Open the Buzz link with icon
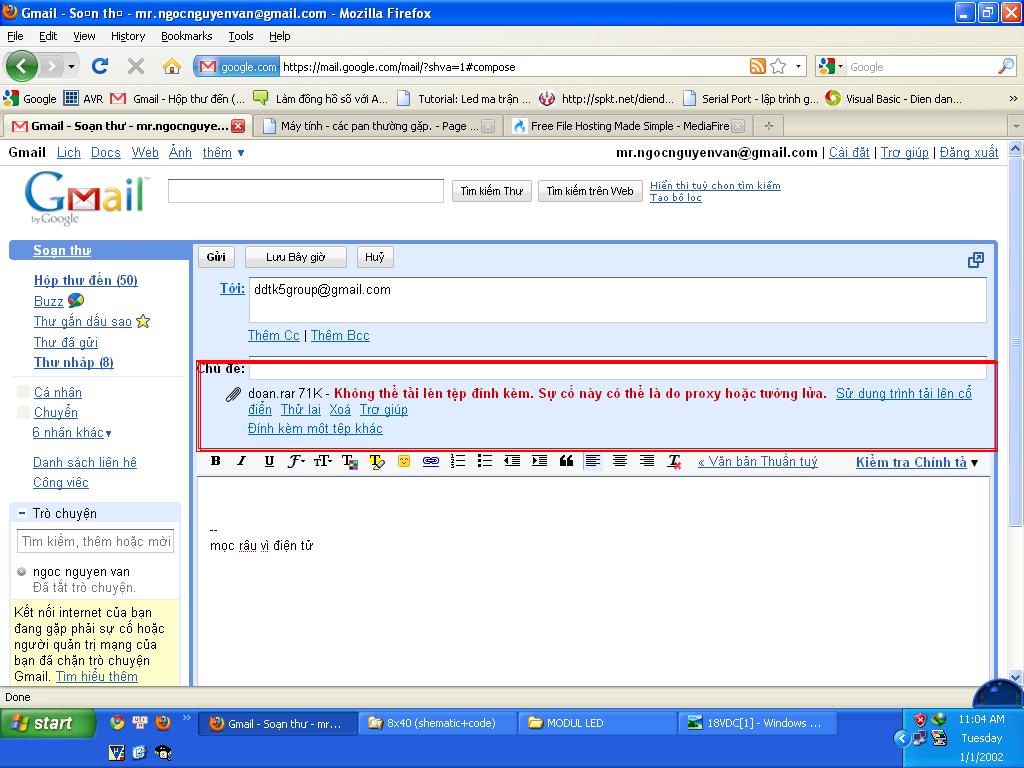Screen dimensions: 1024x768 59,300
